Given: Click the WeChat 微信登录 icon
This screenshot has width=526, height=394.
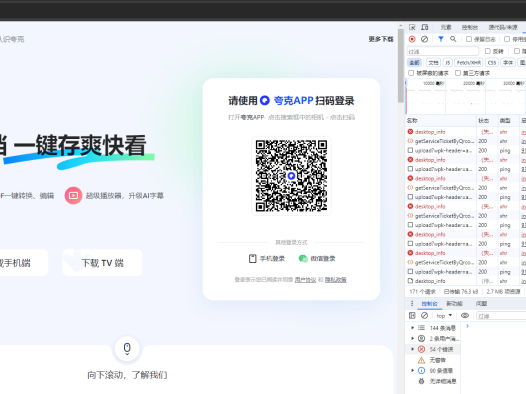Looking at the screenshot, I should pos(303,259).
